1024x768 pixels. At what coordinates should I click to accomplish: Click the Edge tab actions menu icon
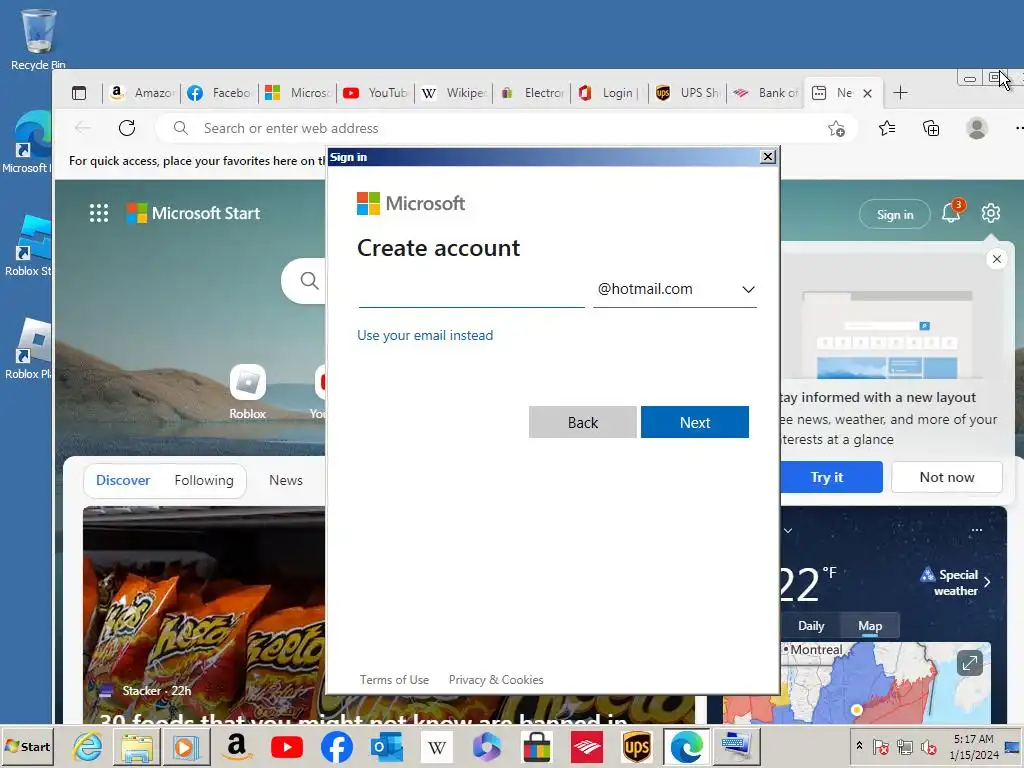(79, 93)
